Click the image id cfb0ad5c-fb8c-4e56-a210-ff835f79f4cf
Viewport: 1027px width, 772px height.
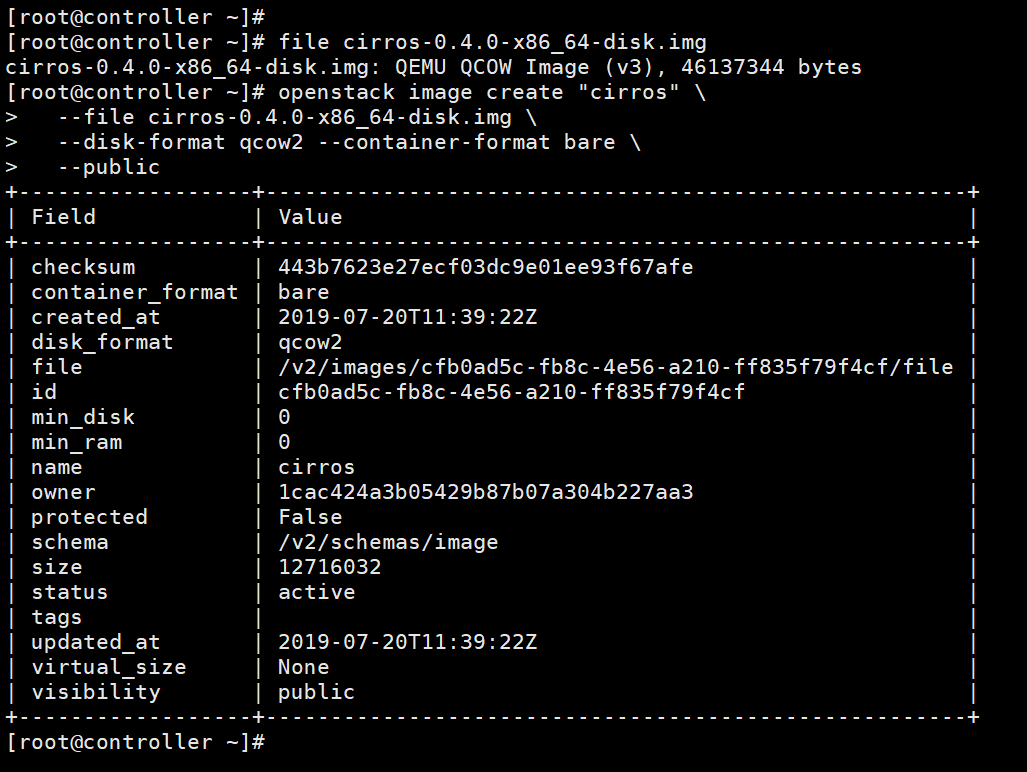(x=512, y=392)
